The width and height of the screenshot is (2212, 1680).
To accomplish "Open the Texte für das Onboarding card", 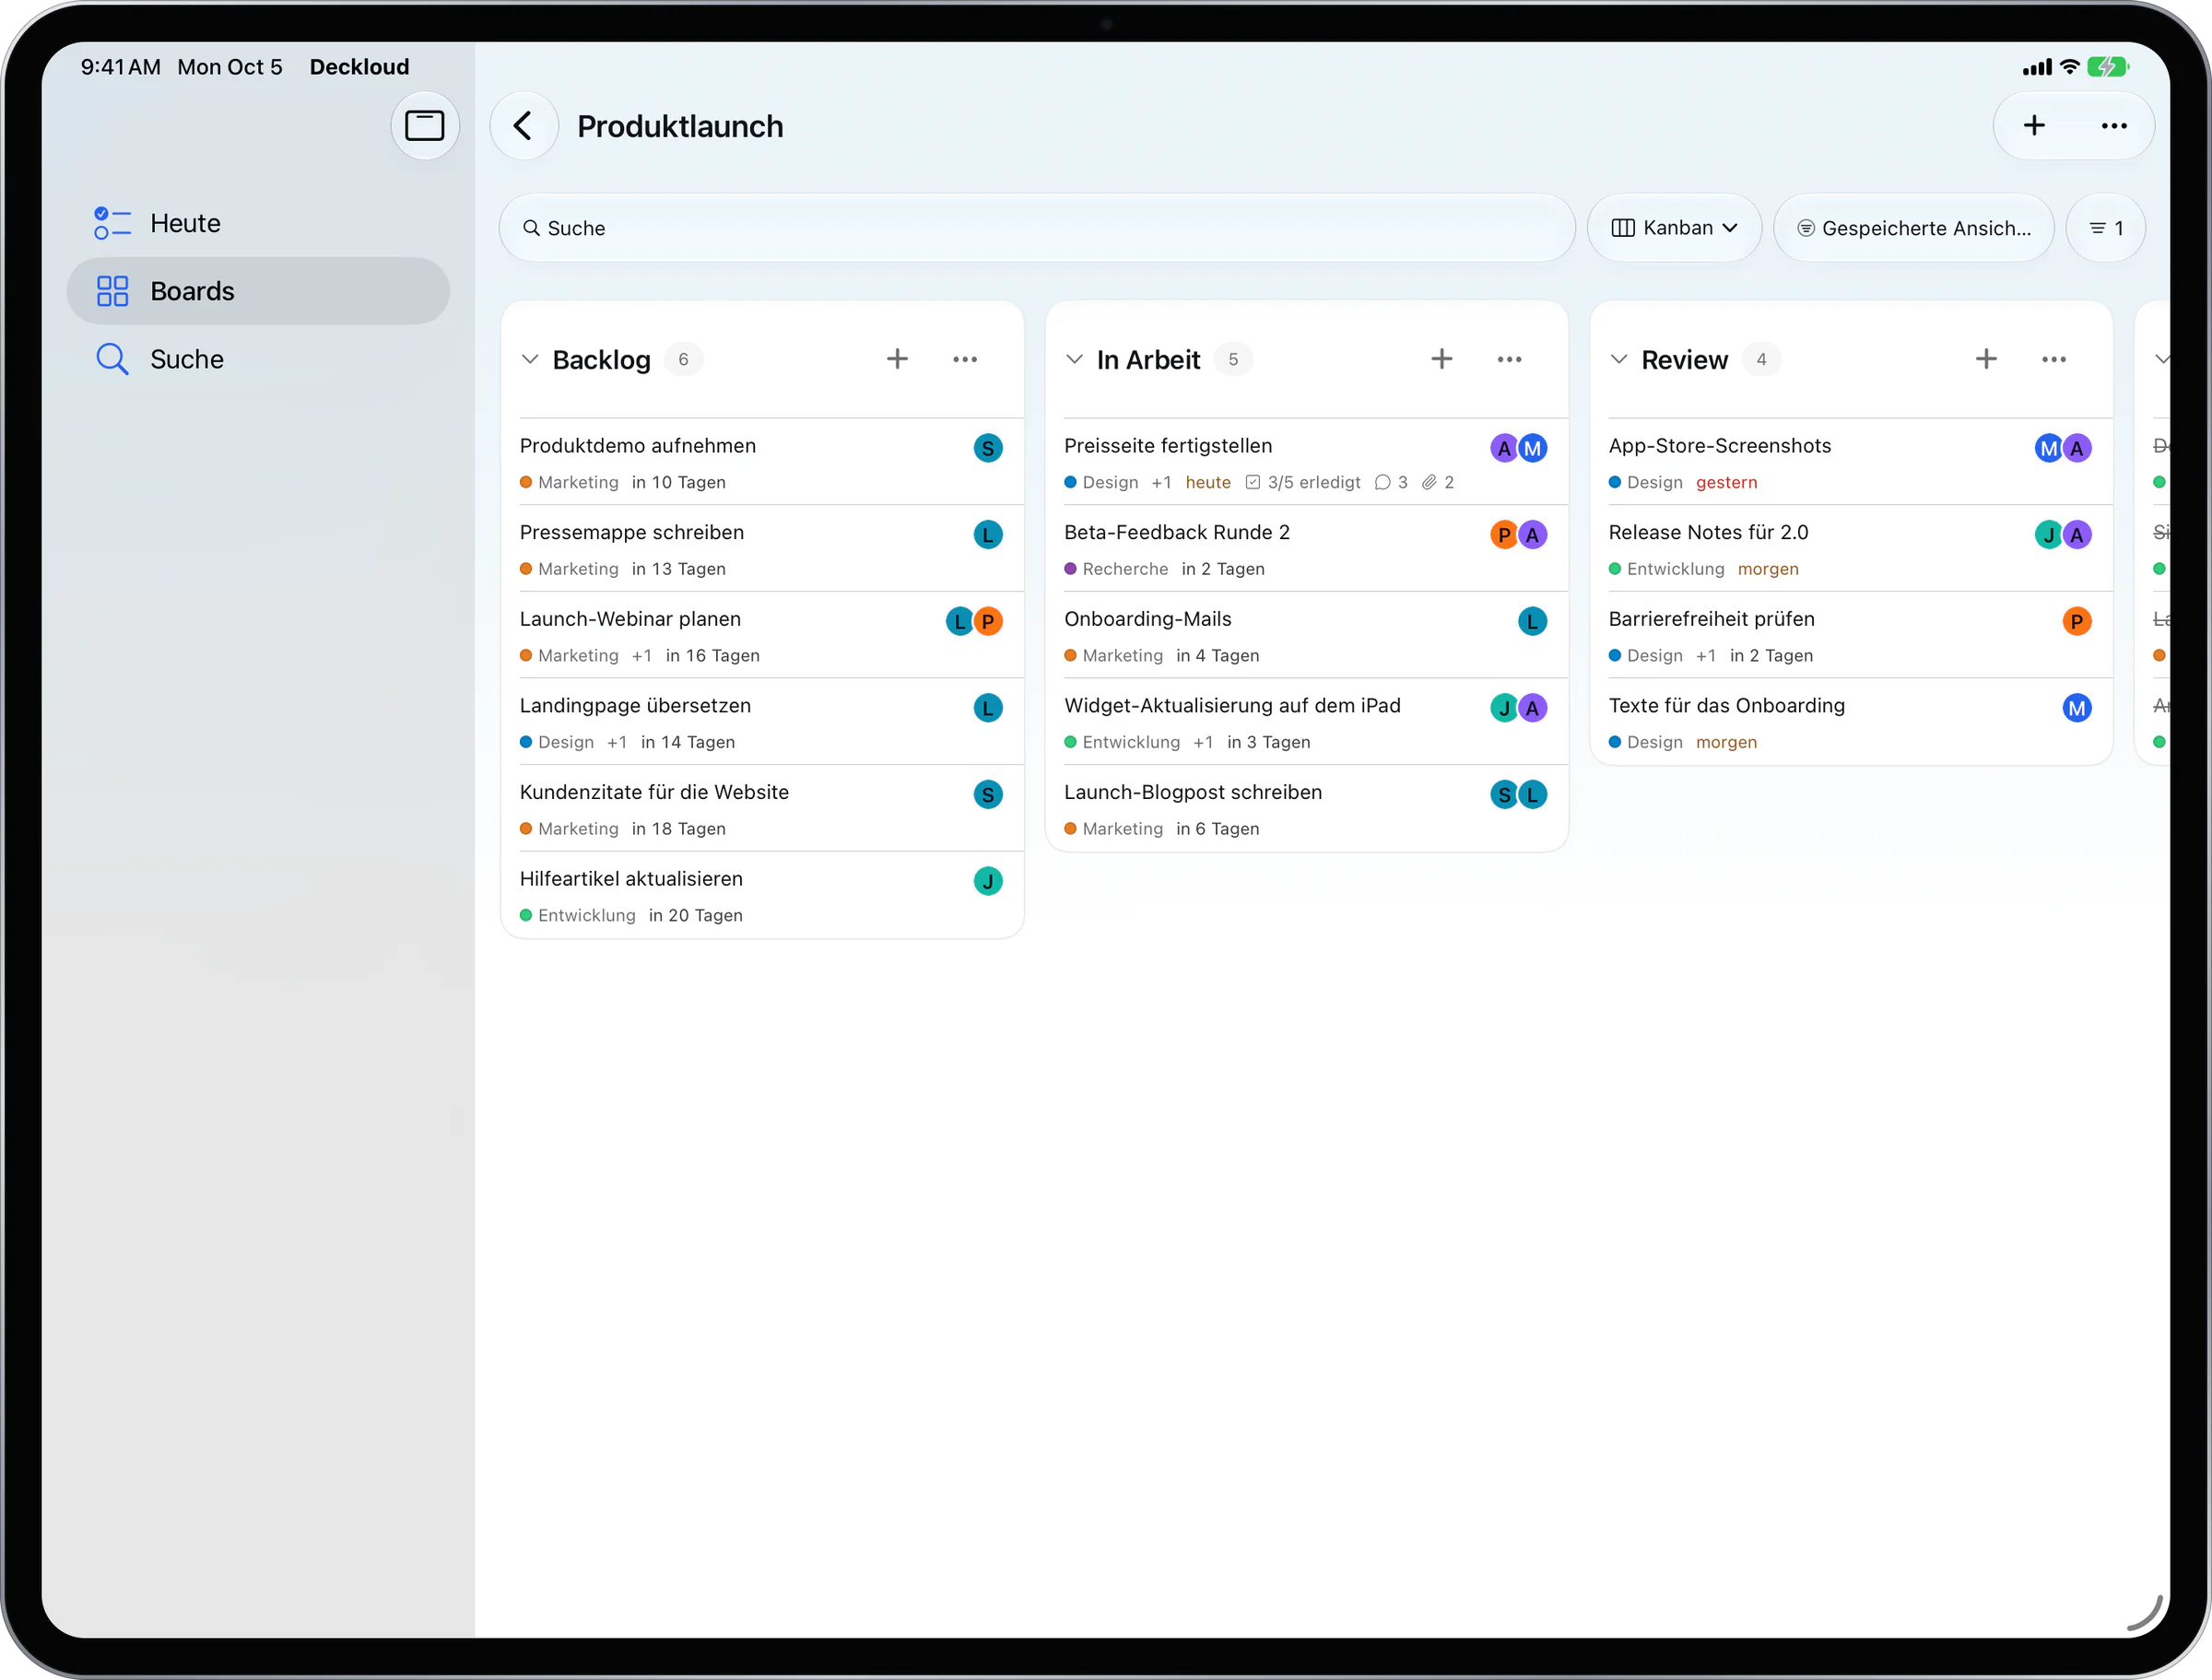I will [1851, 722].
